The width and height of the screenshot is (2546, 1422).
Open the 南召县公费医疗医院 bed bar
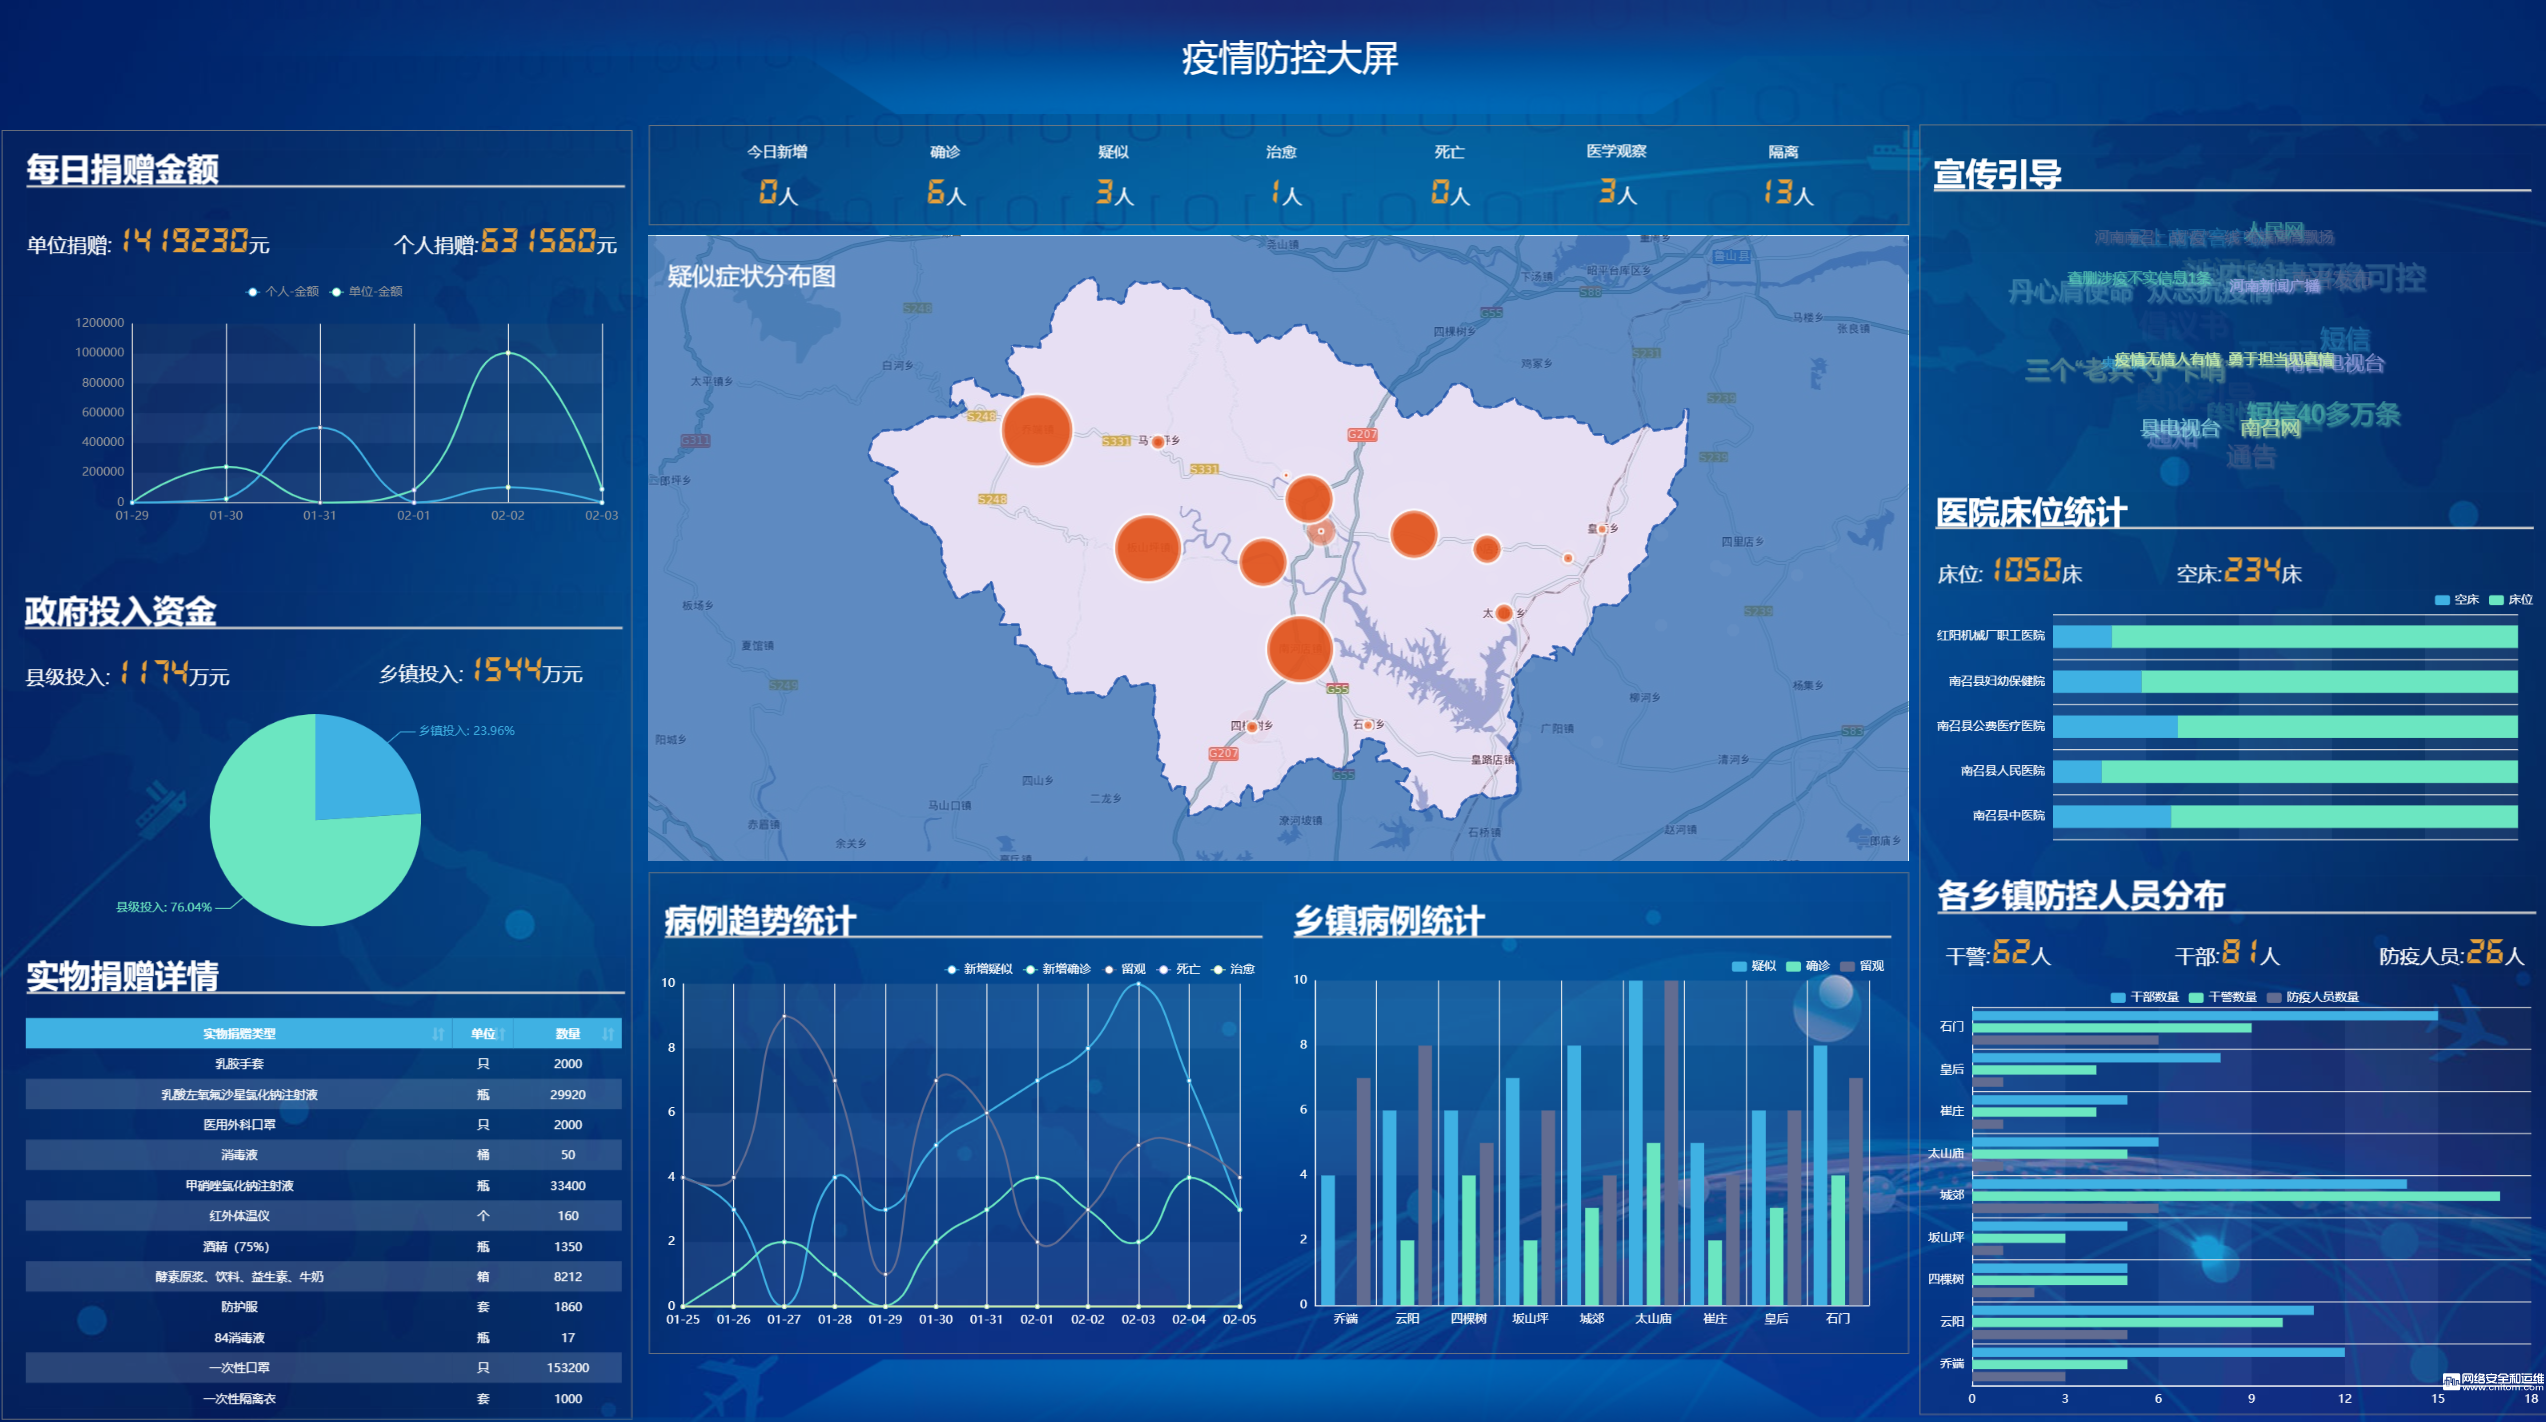point(2285,727)
